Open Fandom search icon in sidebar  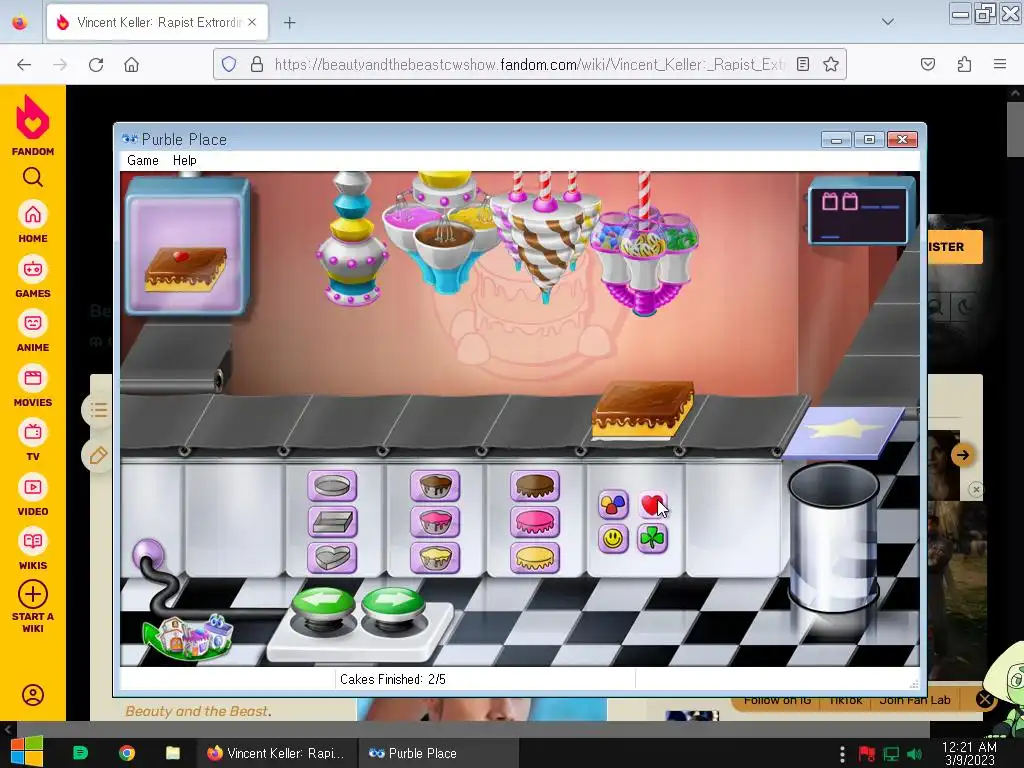pyautogui.click(x=33, y=177)
